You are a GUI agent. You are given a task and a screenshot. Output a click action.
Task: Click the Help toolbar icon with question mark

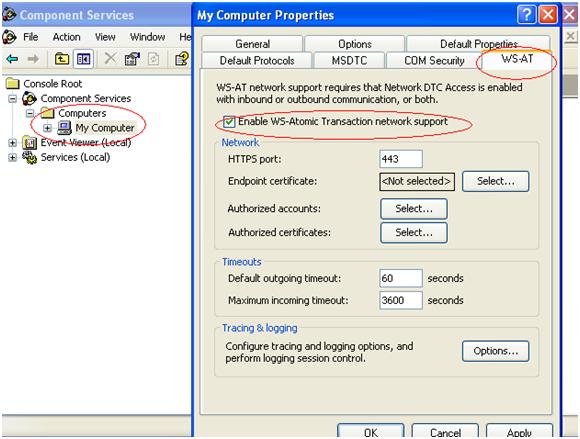click(x=182, y=59)
